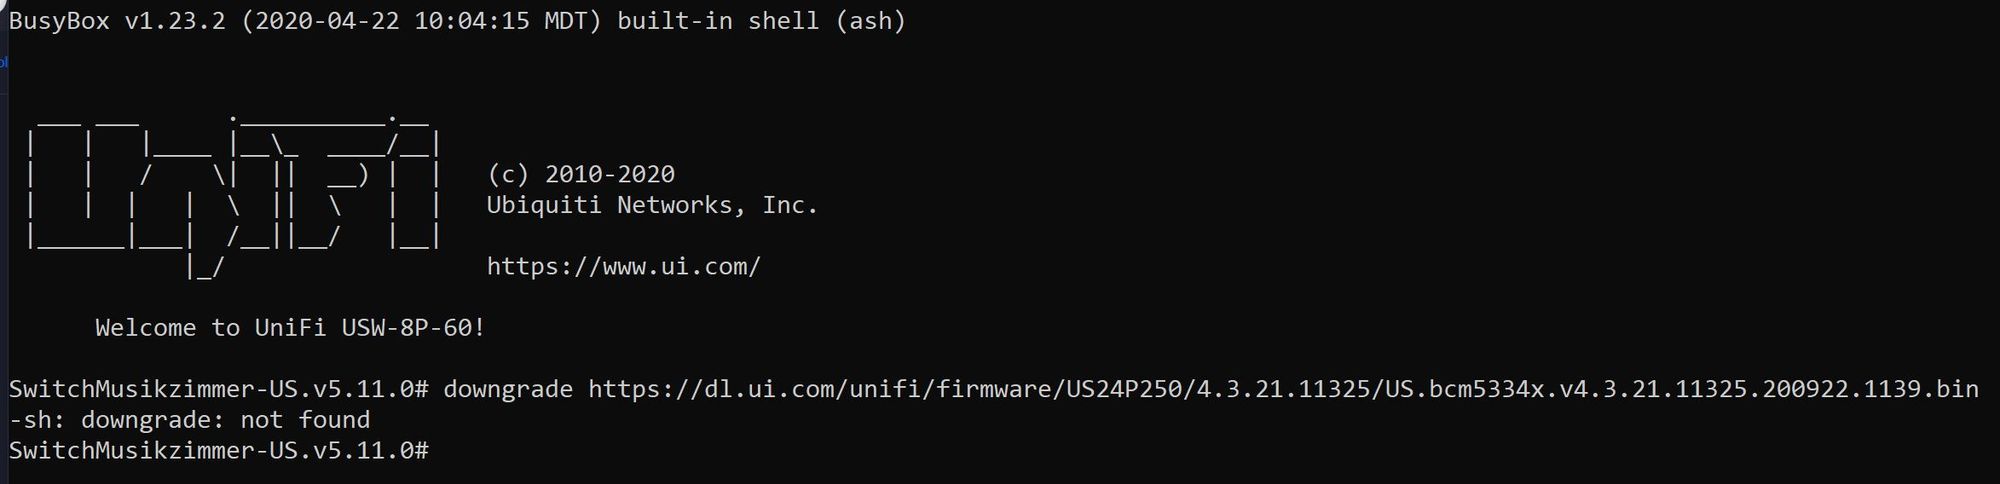Image resolution: width=2000 pixels, height=484 pixels.
Task: Click the "BusyBox" word in the banner
Action: coord(59,21)
